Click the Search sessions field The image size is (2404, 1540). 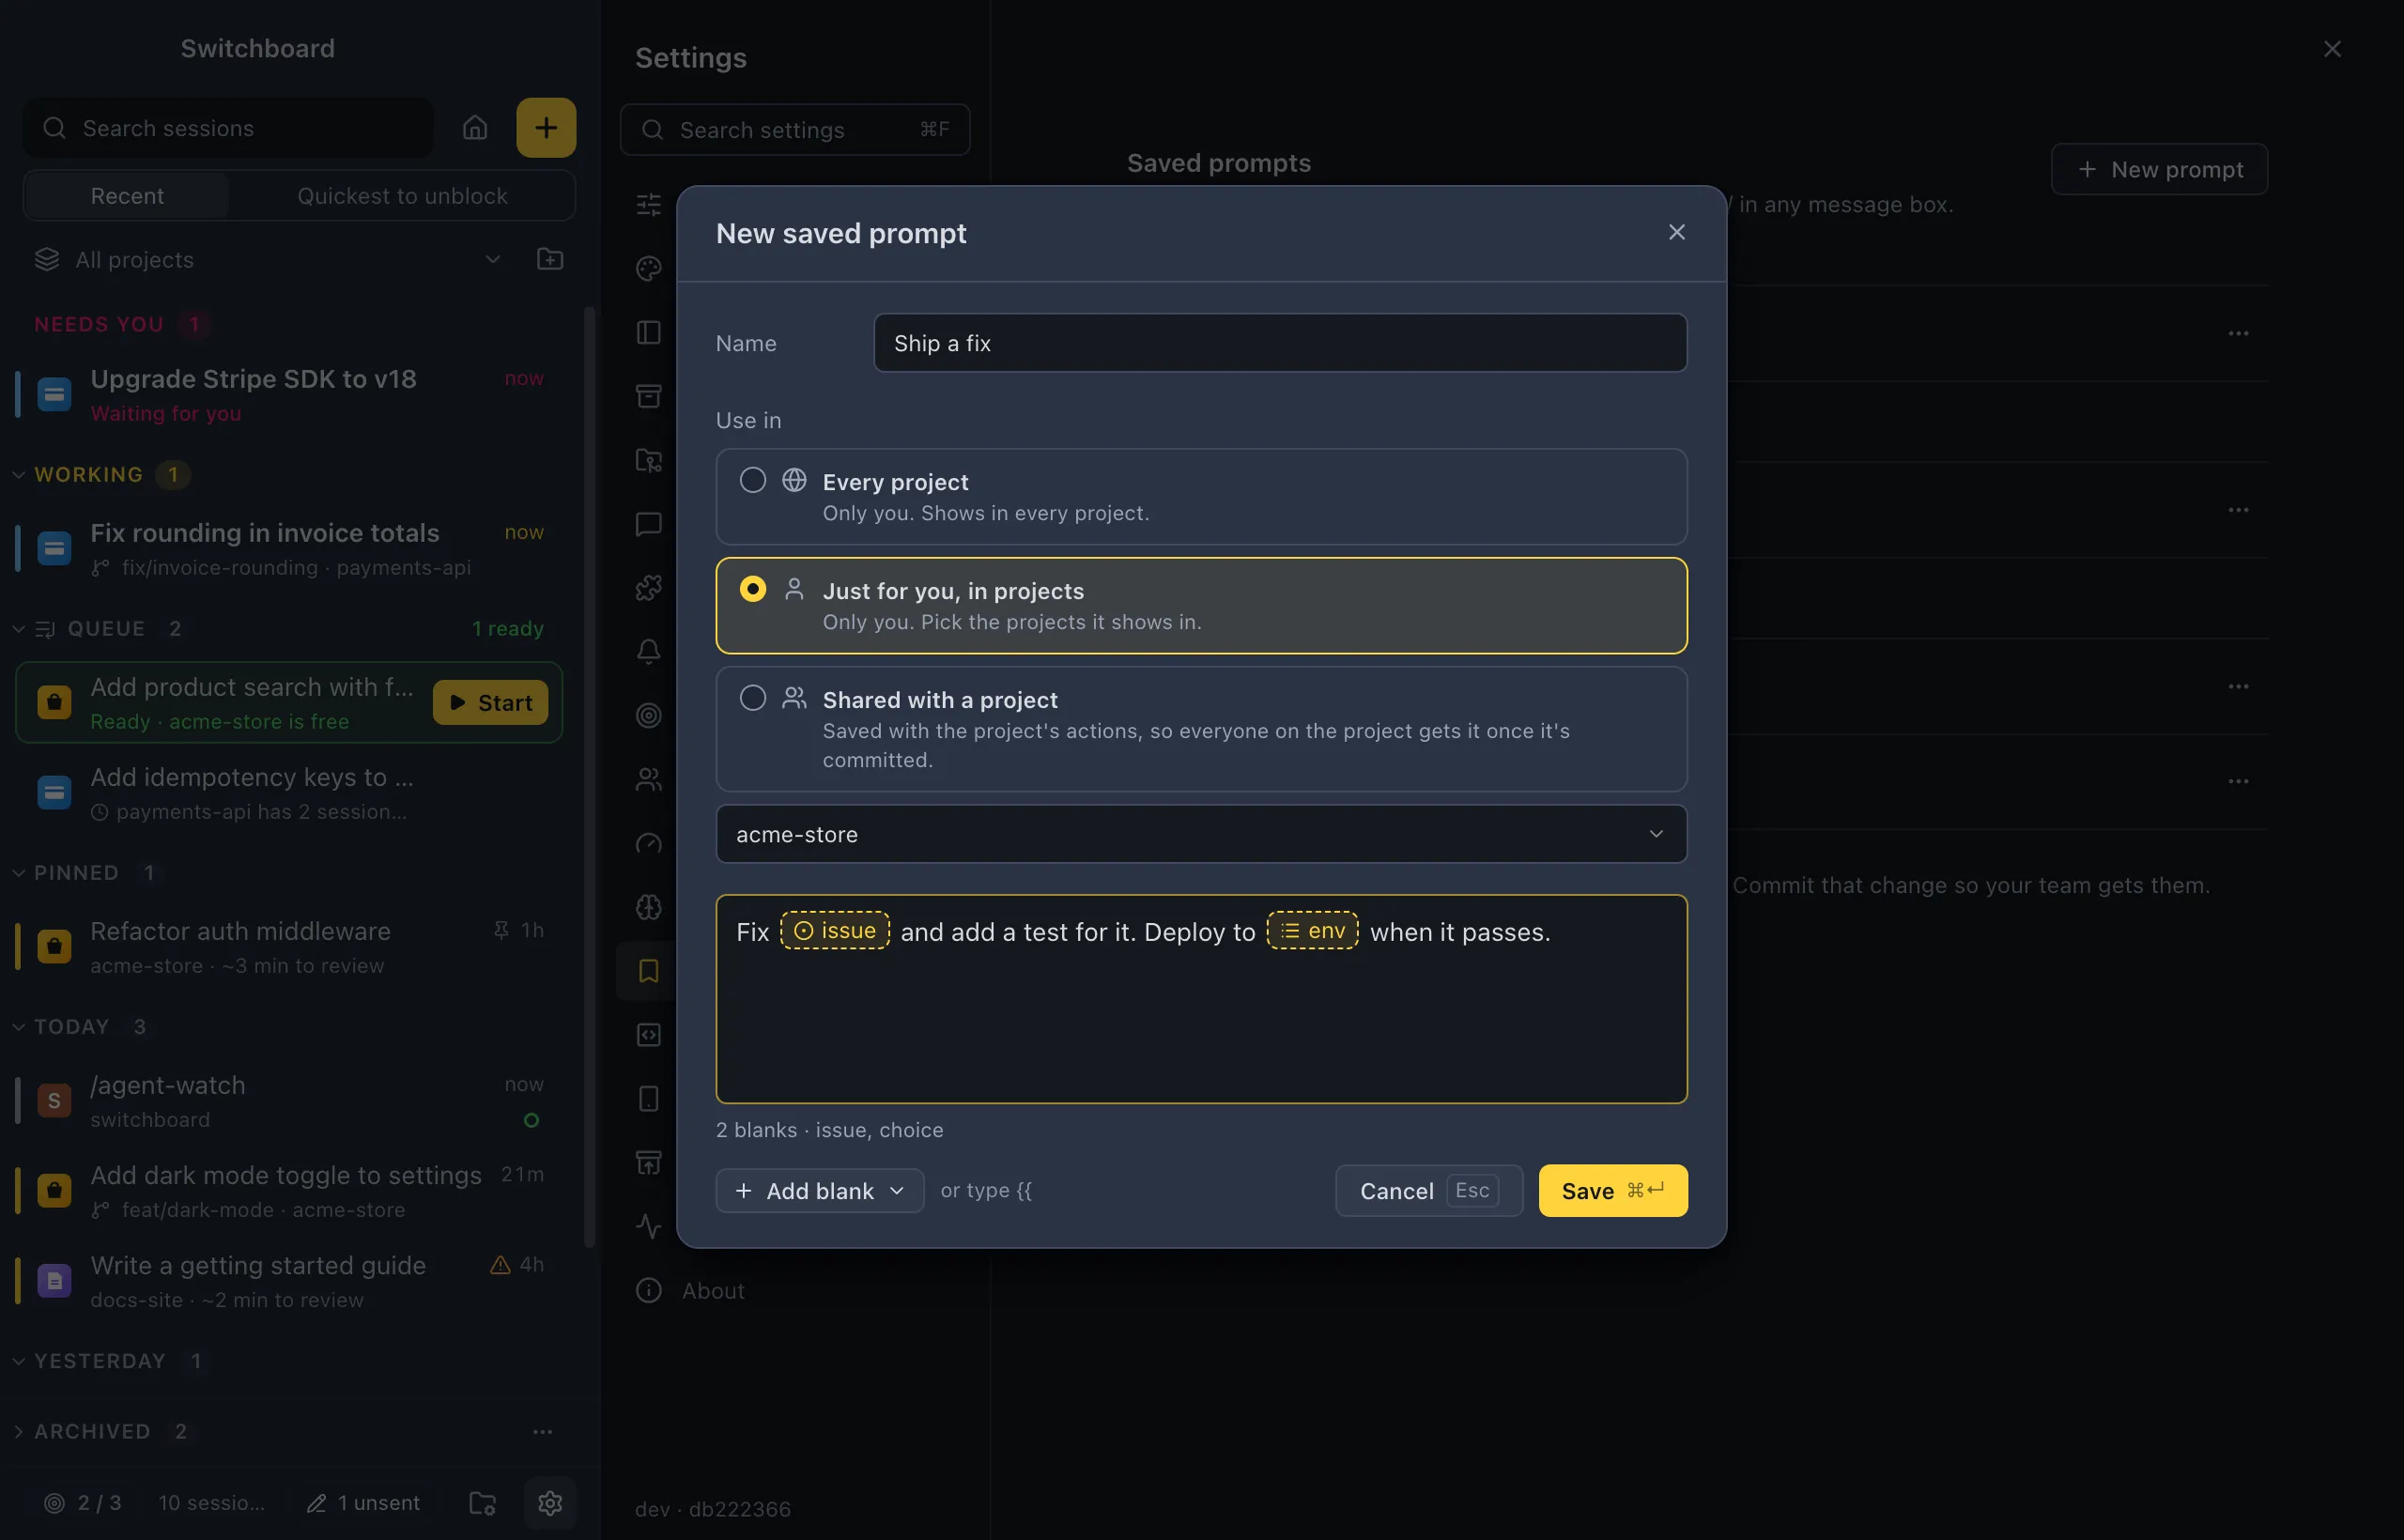point(228,128)
